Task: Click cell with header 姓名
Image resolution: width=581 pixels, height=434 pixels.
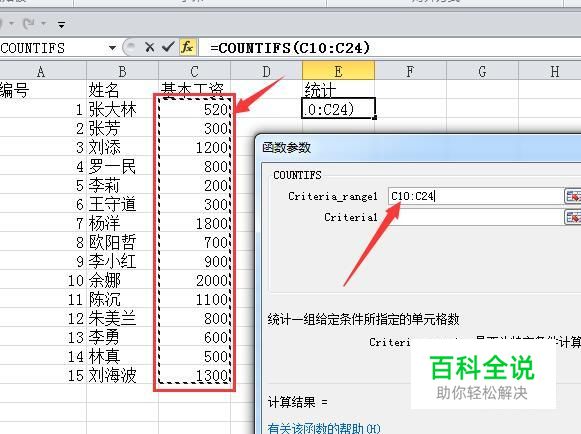Action: tap(122, 90)
